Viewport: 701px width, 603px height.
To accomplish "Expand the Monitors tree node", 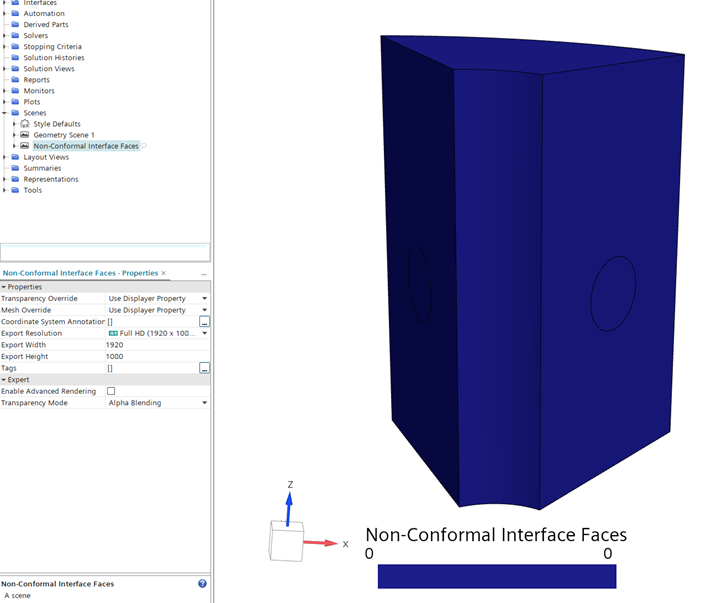I will tap(4, 90).
